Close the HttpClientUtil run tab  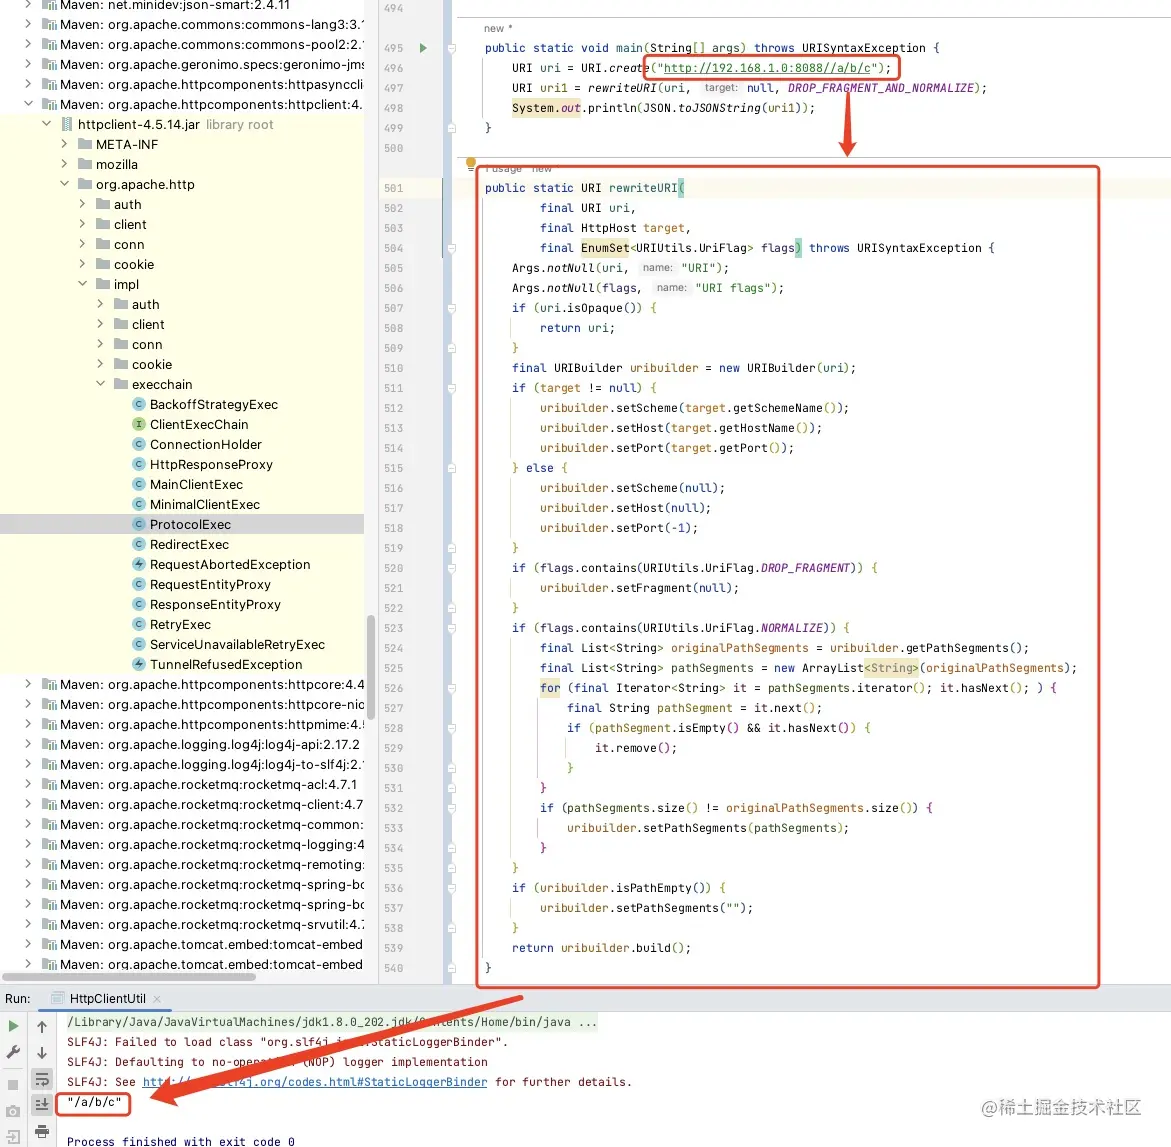coord(157,998)
